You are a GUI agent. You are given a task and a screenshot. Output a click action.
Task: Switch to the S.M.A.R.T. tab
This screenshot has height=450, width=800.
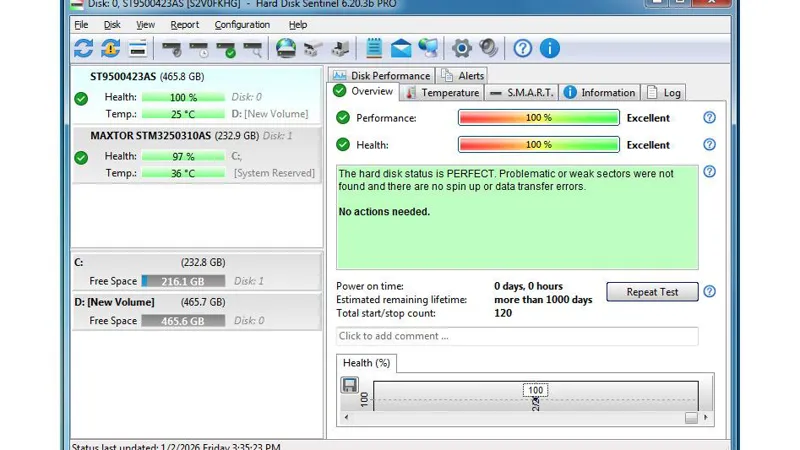(x=521, y=93)
